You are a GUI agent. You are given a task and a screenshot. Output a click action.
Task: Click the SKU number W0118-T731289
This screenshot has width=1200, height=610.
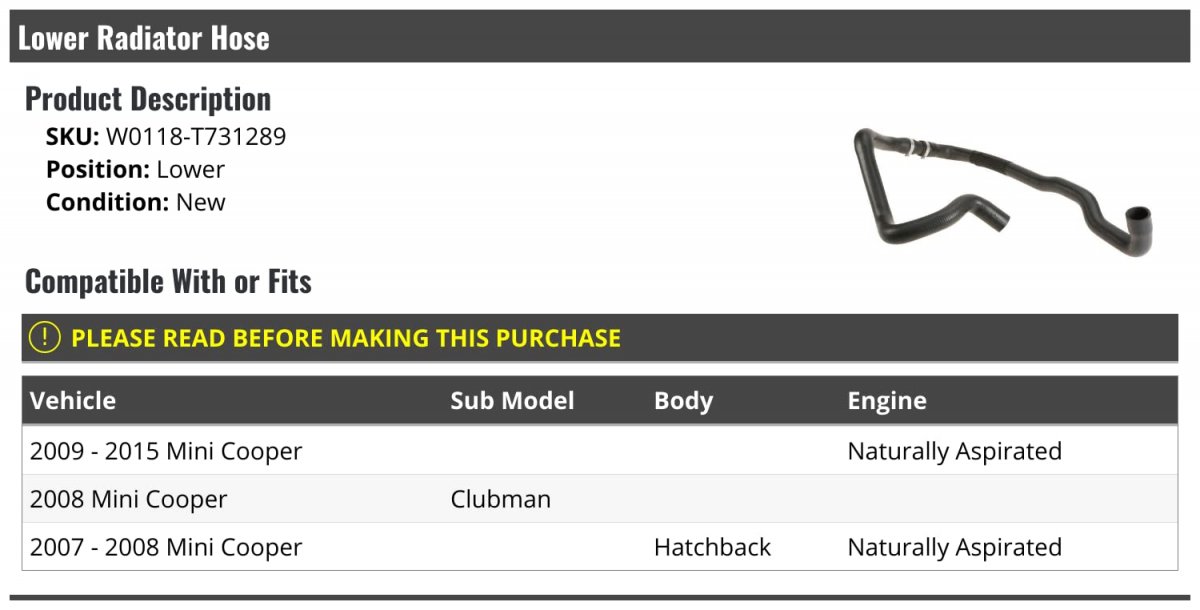pyautogui.click(x=196, y=137)
